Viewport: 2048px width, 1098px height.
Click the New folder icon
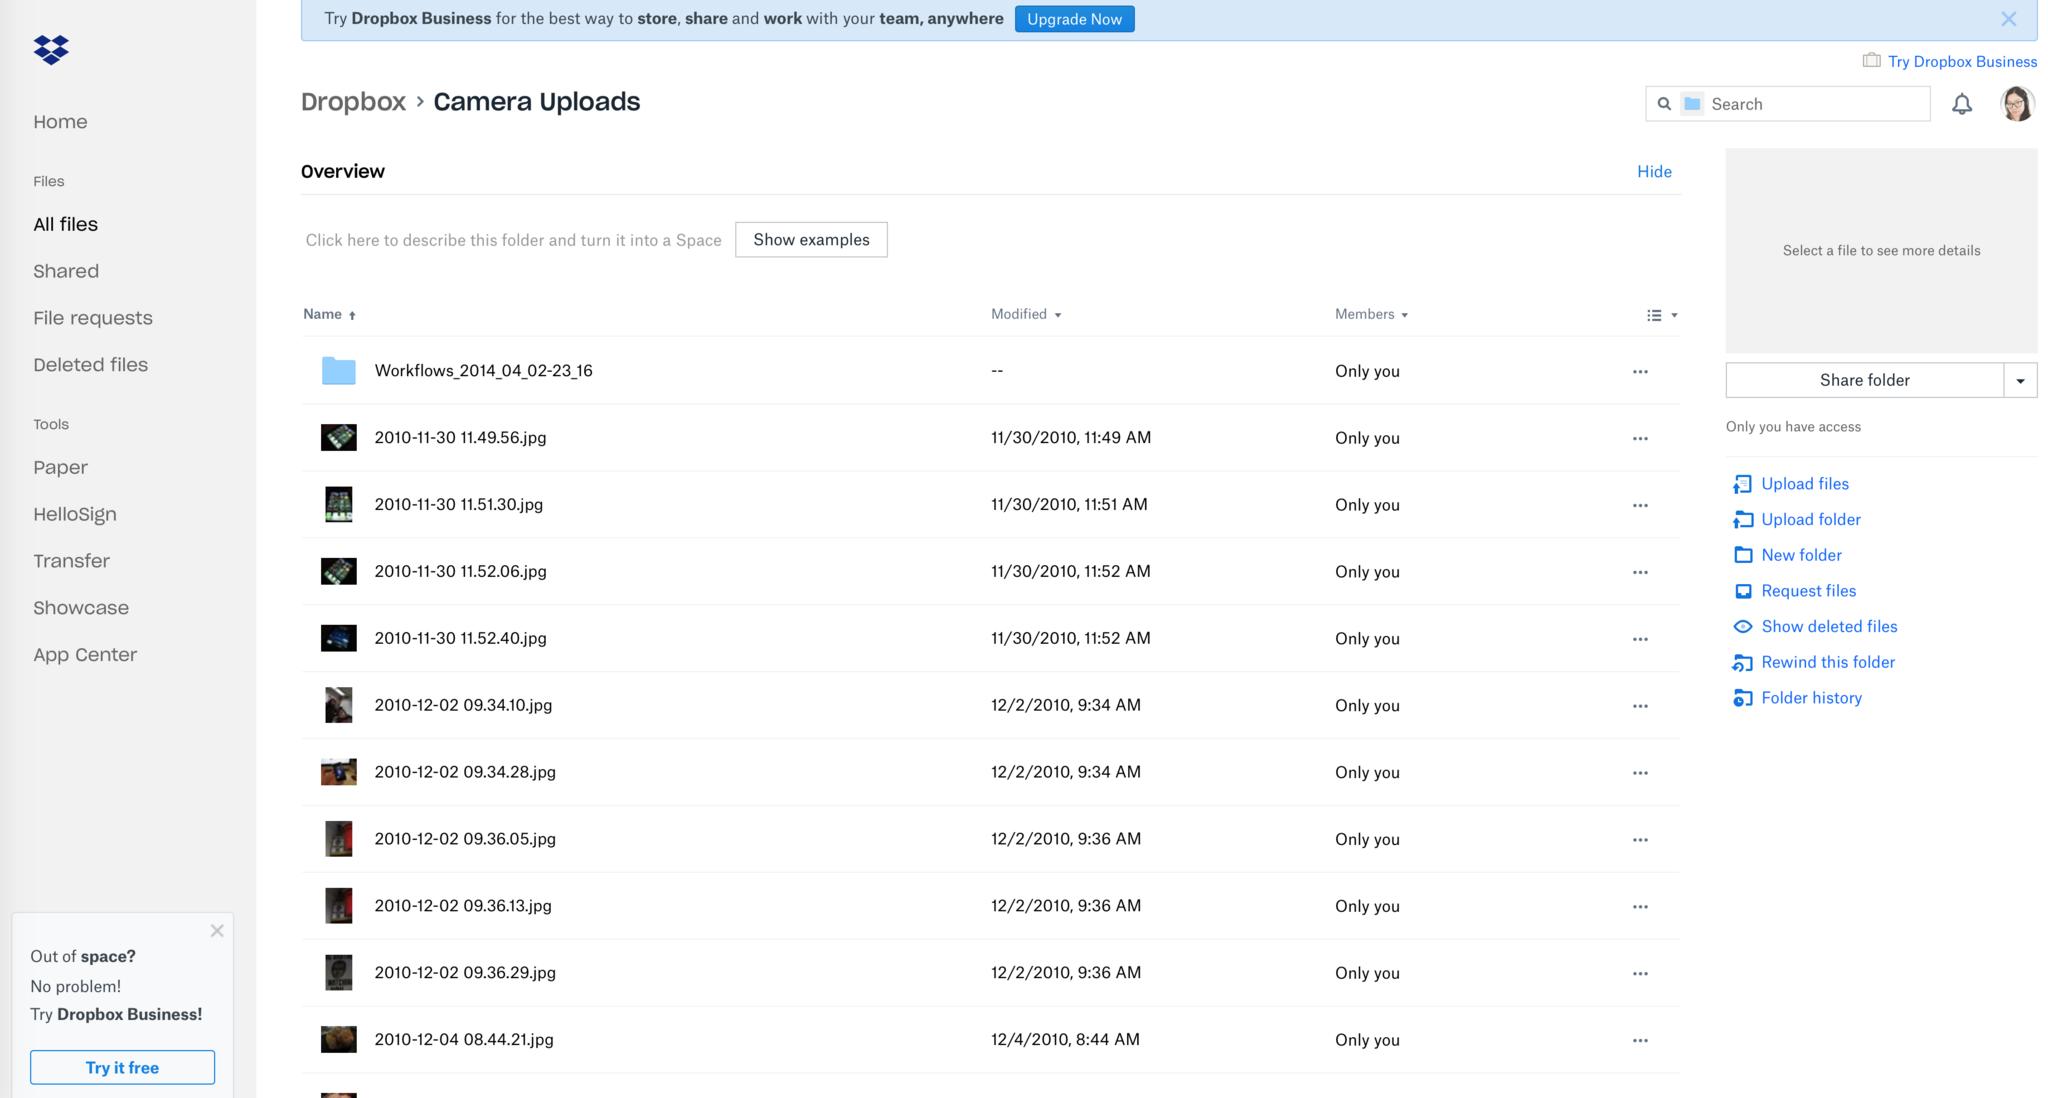(x=1742, y=555)
